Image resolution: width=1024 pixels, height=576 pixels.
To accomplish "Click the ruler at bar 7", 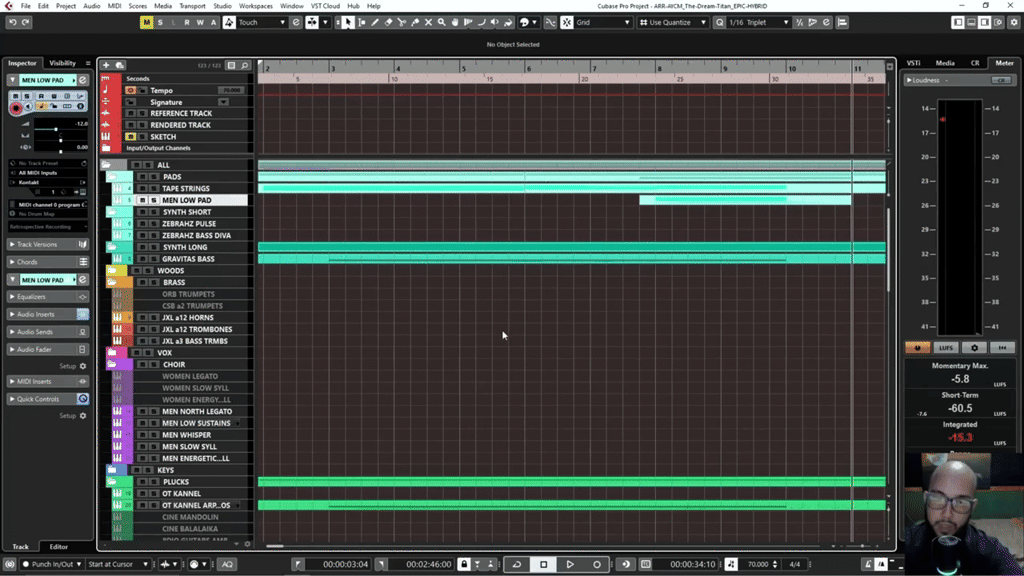I will point(594,68).
